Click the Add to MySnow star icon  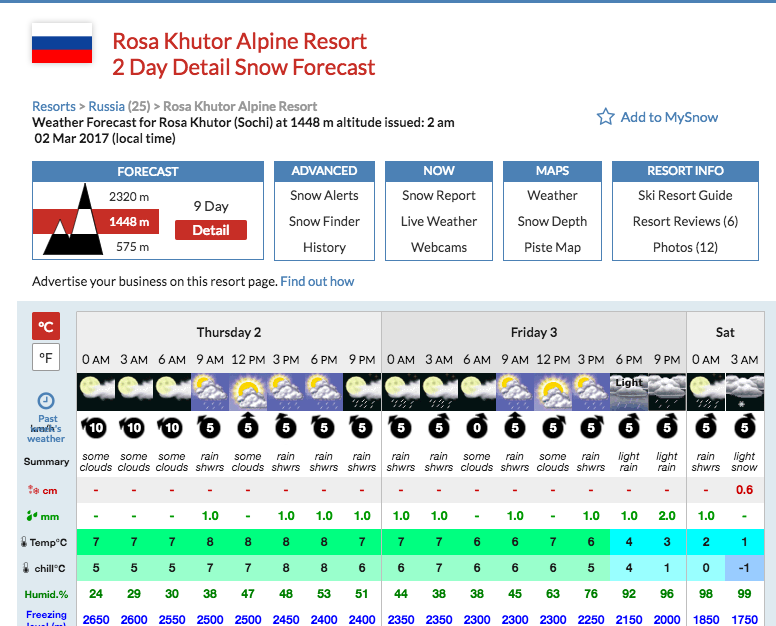pos(605,117)
